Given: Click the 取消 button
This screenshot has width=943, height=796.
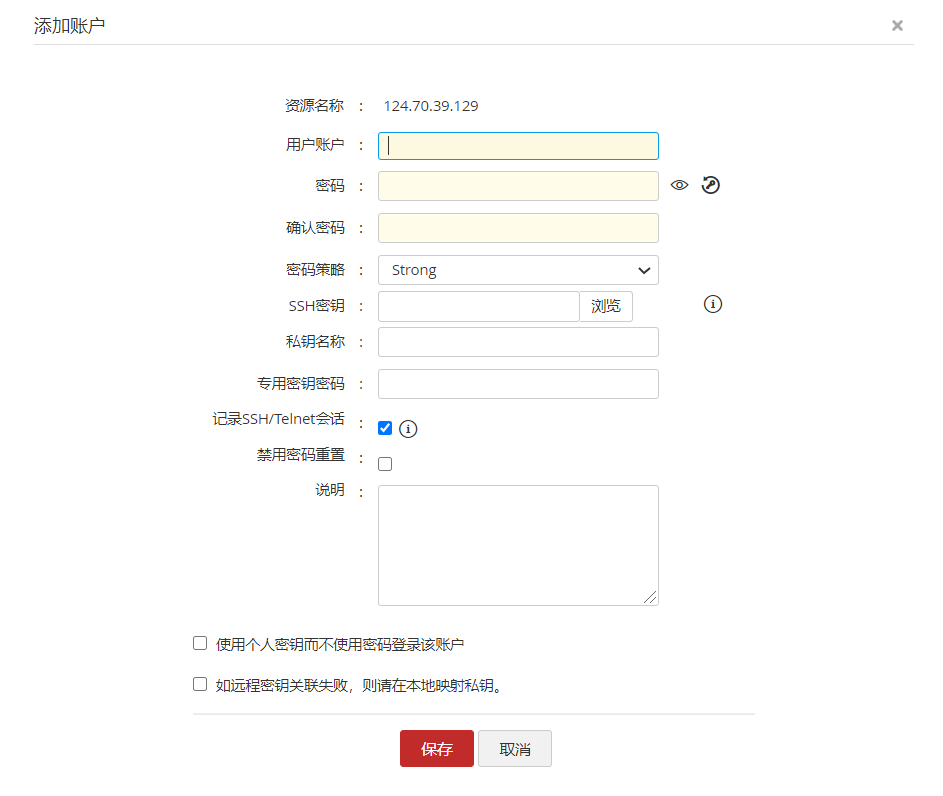Looking at the screenshot, I should pyautogui.click(x=515, y=749).
